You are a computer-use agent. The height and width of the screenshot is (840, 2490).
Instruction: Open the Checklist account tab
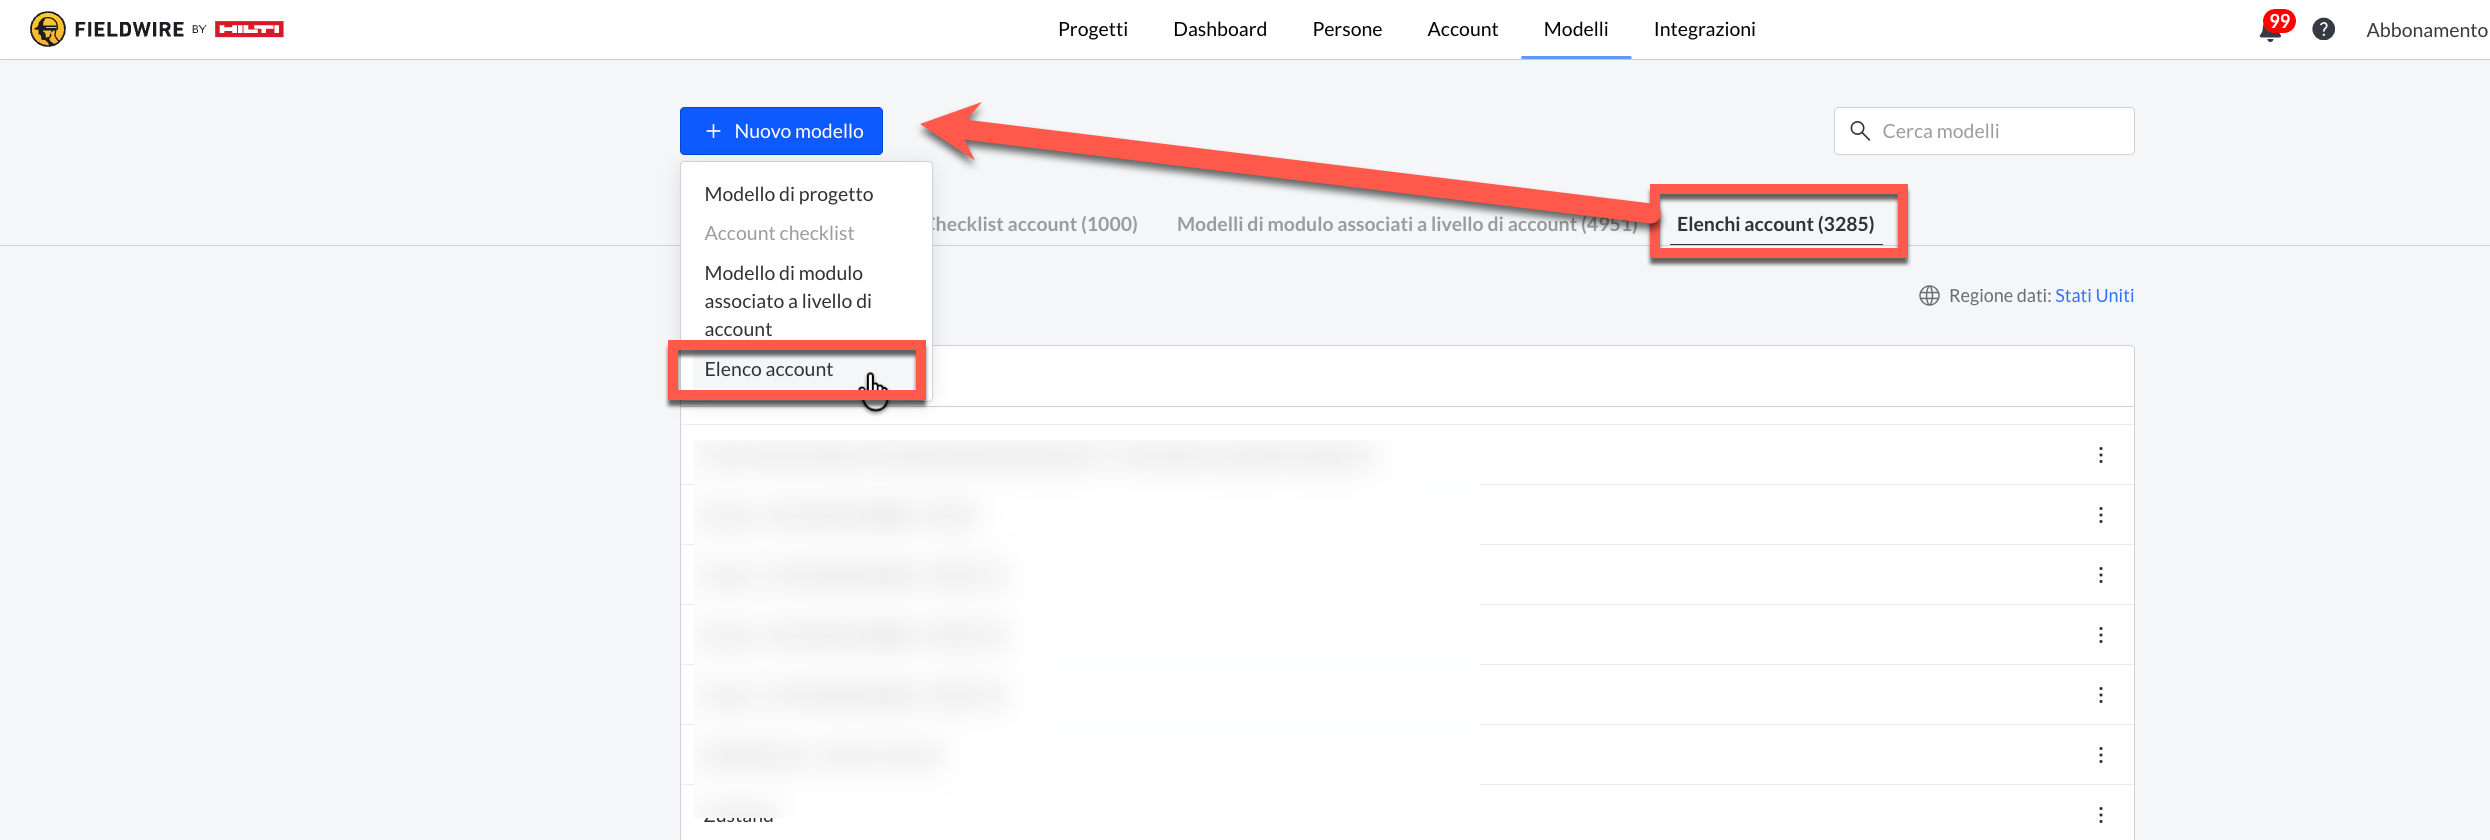tap(1035, 224)
